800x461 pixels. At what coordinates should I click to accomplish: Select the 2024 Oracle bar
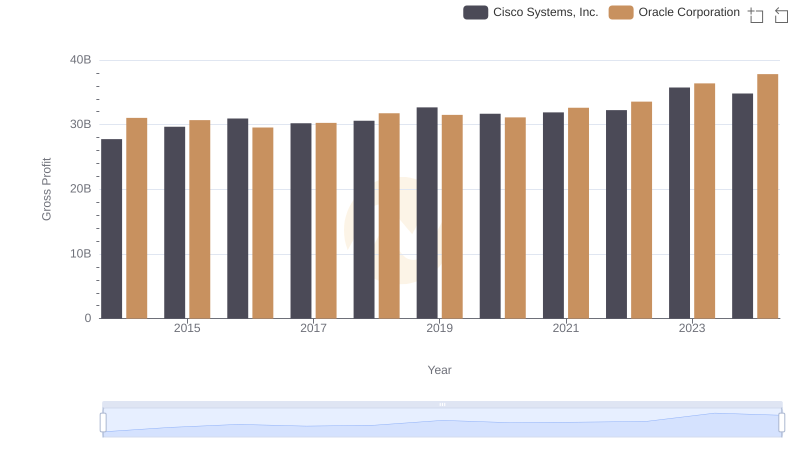point(768,196)
